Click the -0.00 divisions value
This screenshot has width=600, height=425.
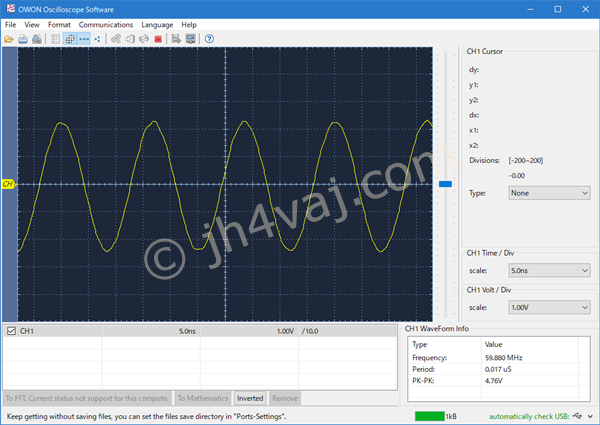coord(517,176)
